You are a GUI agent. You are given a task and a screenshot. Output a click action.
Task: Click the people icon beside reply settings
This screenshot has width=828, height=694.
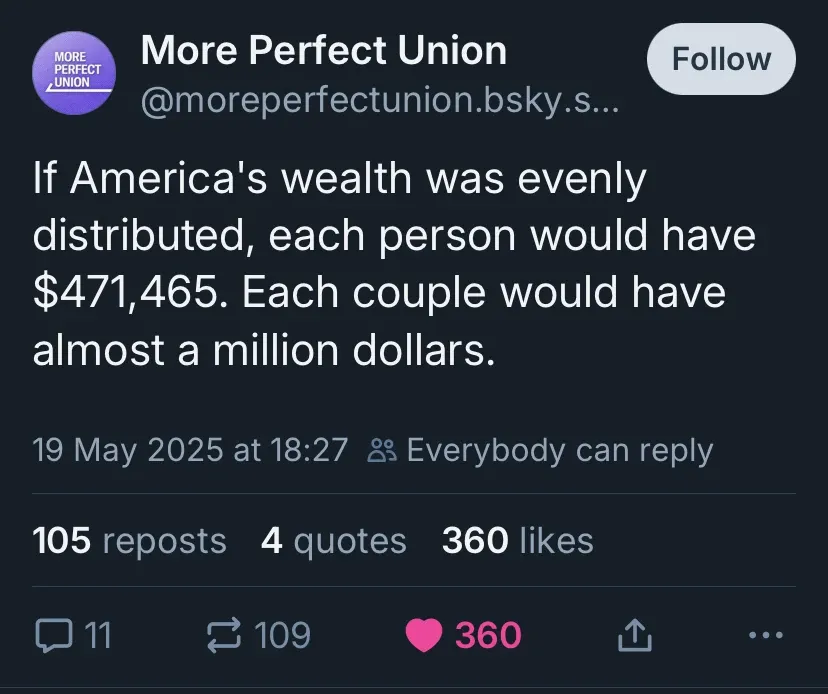[x=382, y=451]
